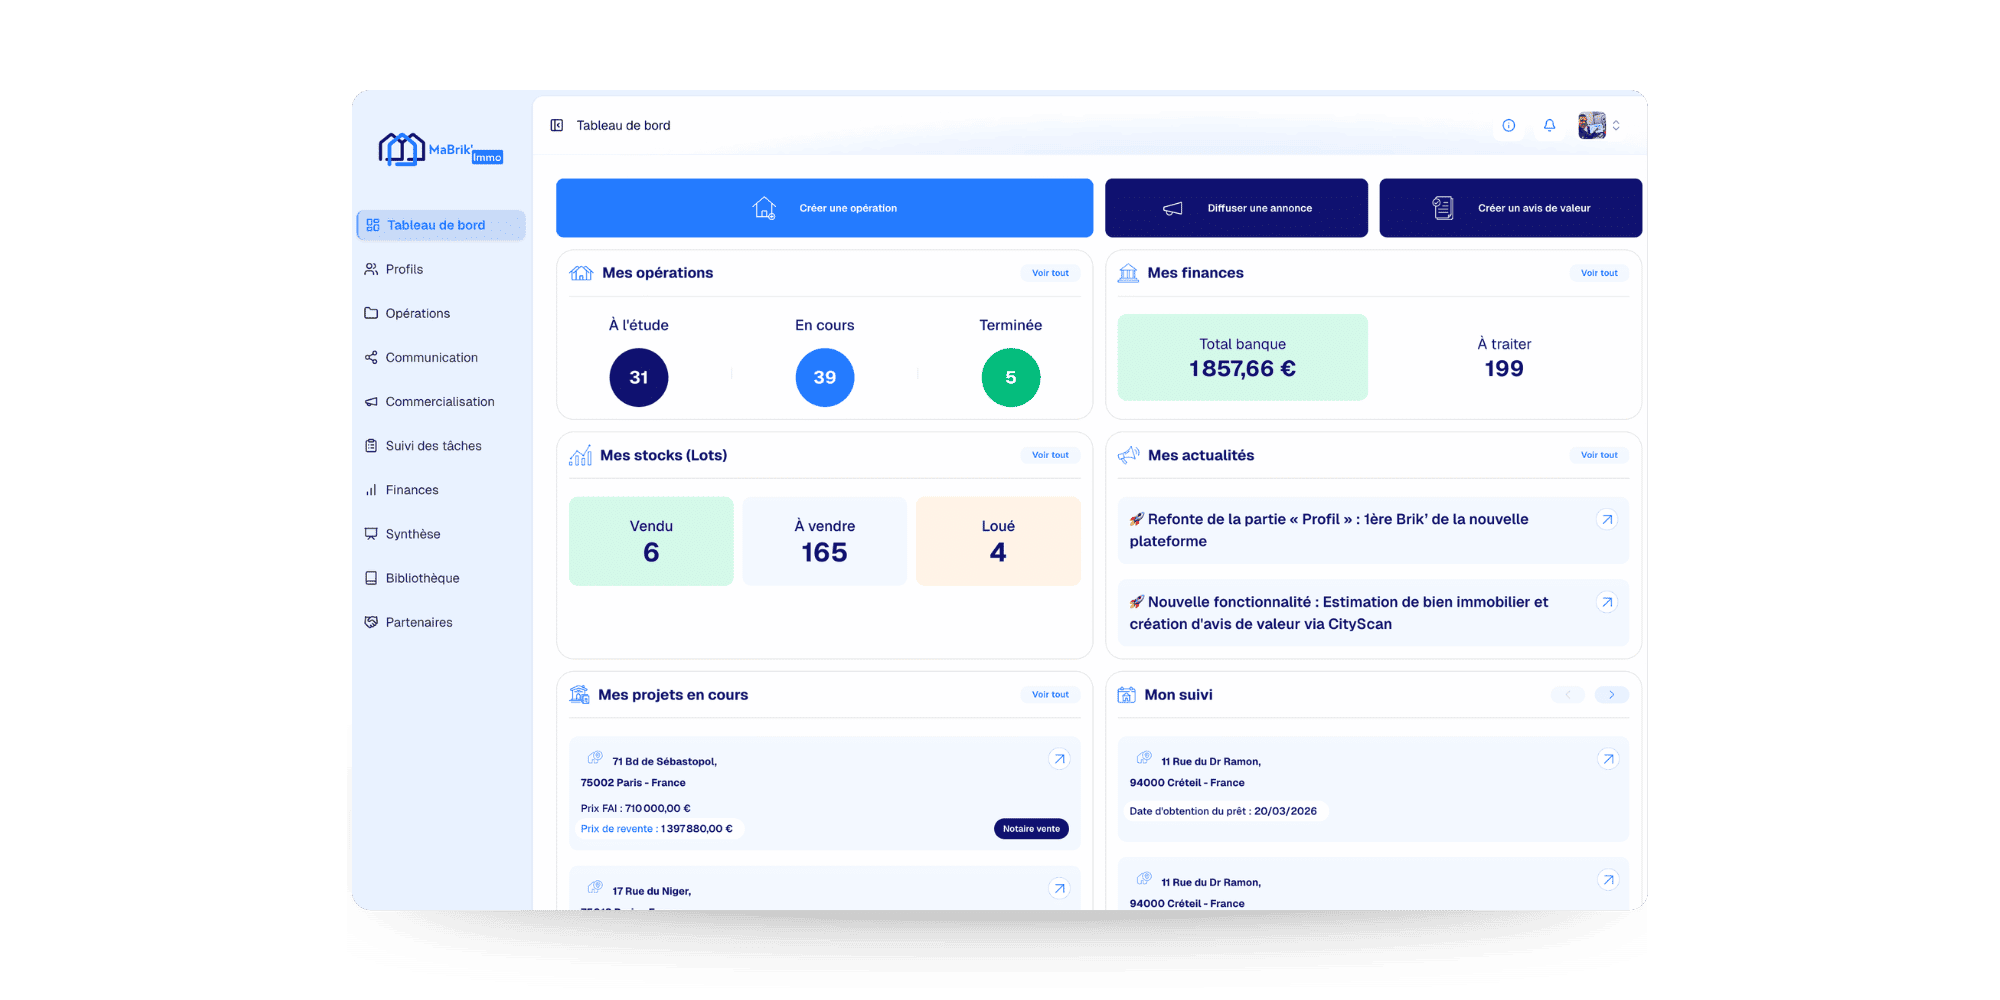2000x1000 pixels.
Task: Click Diffuser une annonce button
Action: (x=1236, y=208)
